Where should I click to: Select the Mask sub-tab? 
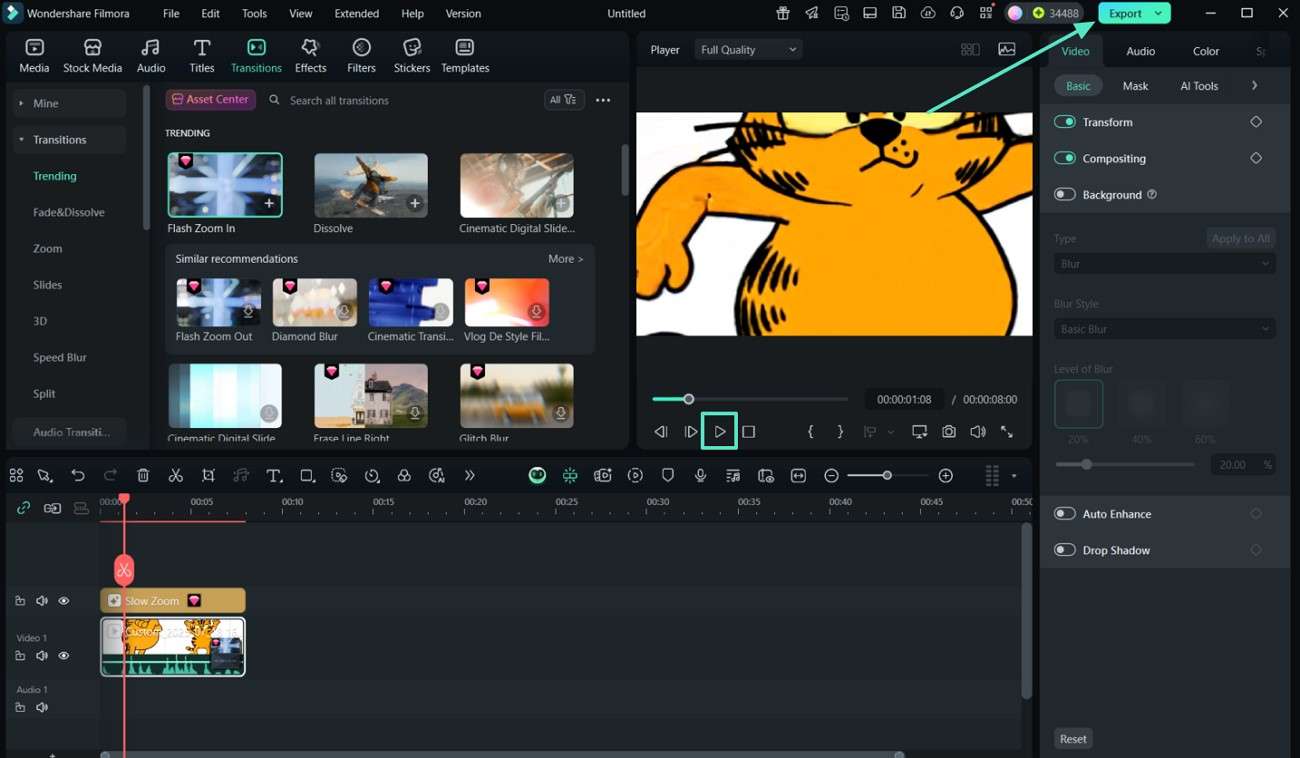[x=1135, y=86]
